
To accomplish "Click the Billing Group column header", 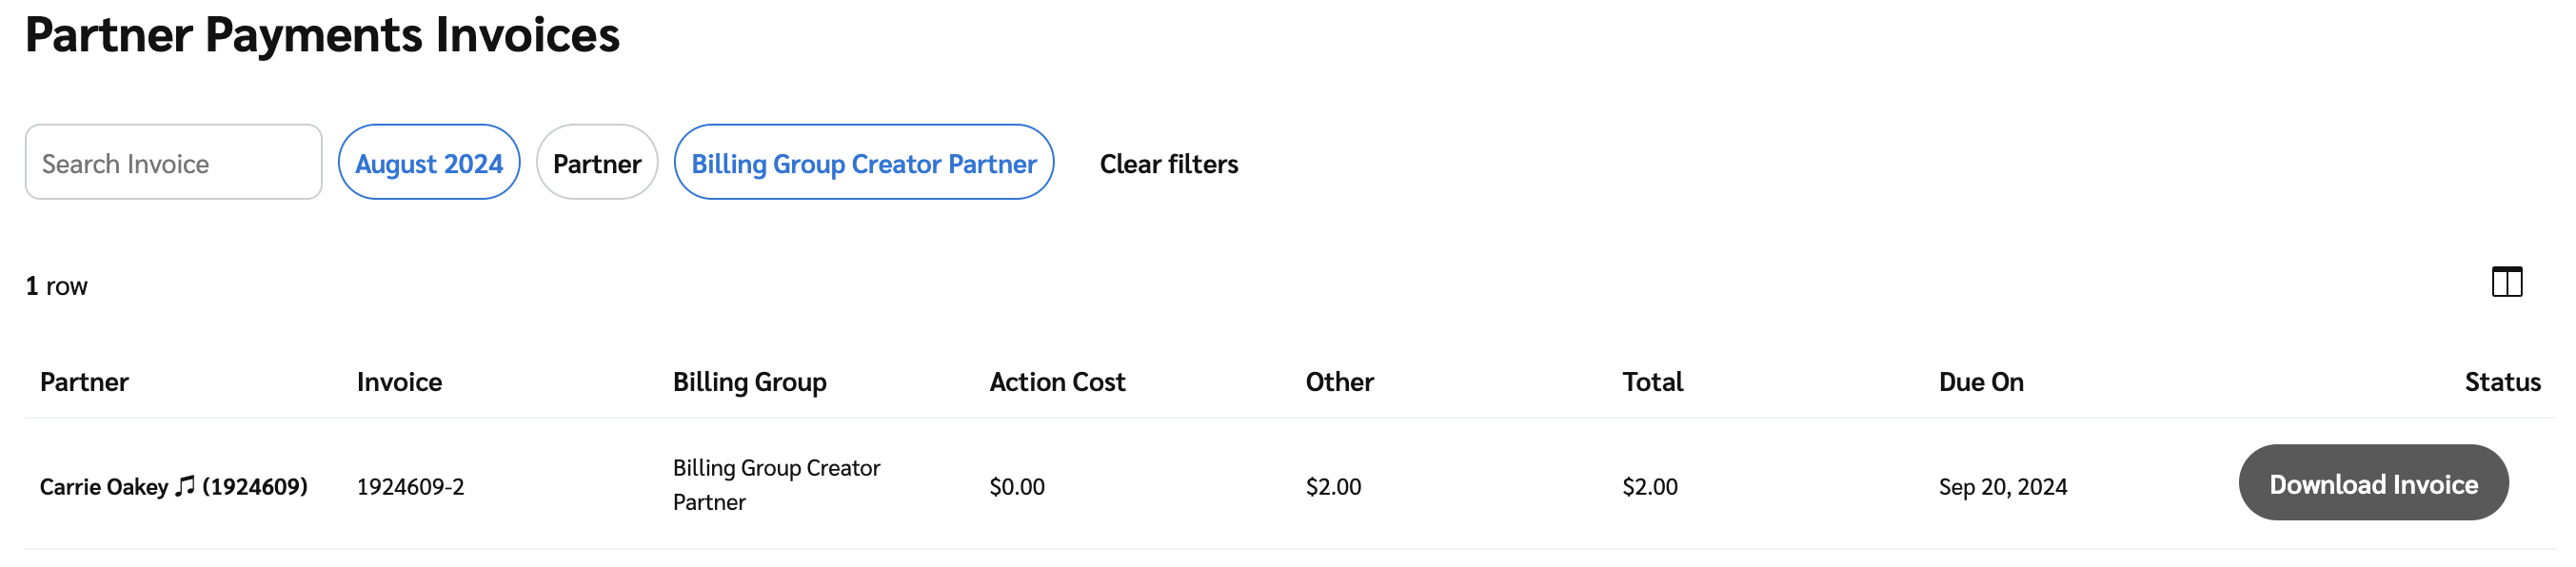I will 749,382.
